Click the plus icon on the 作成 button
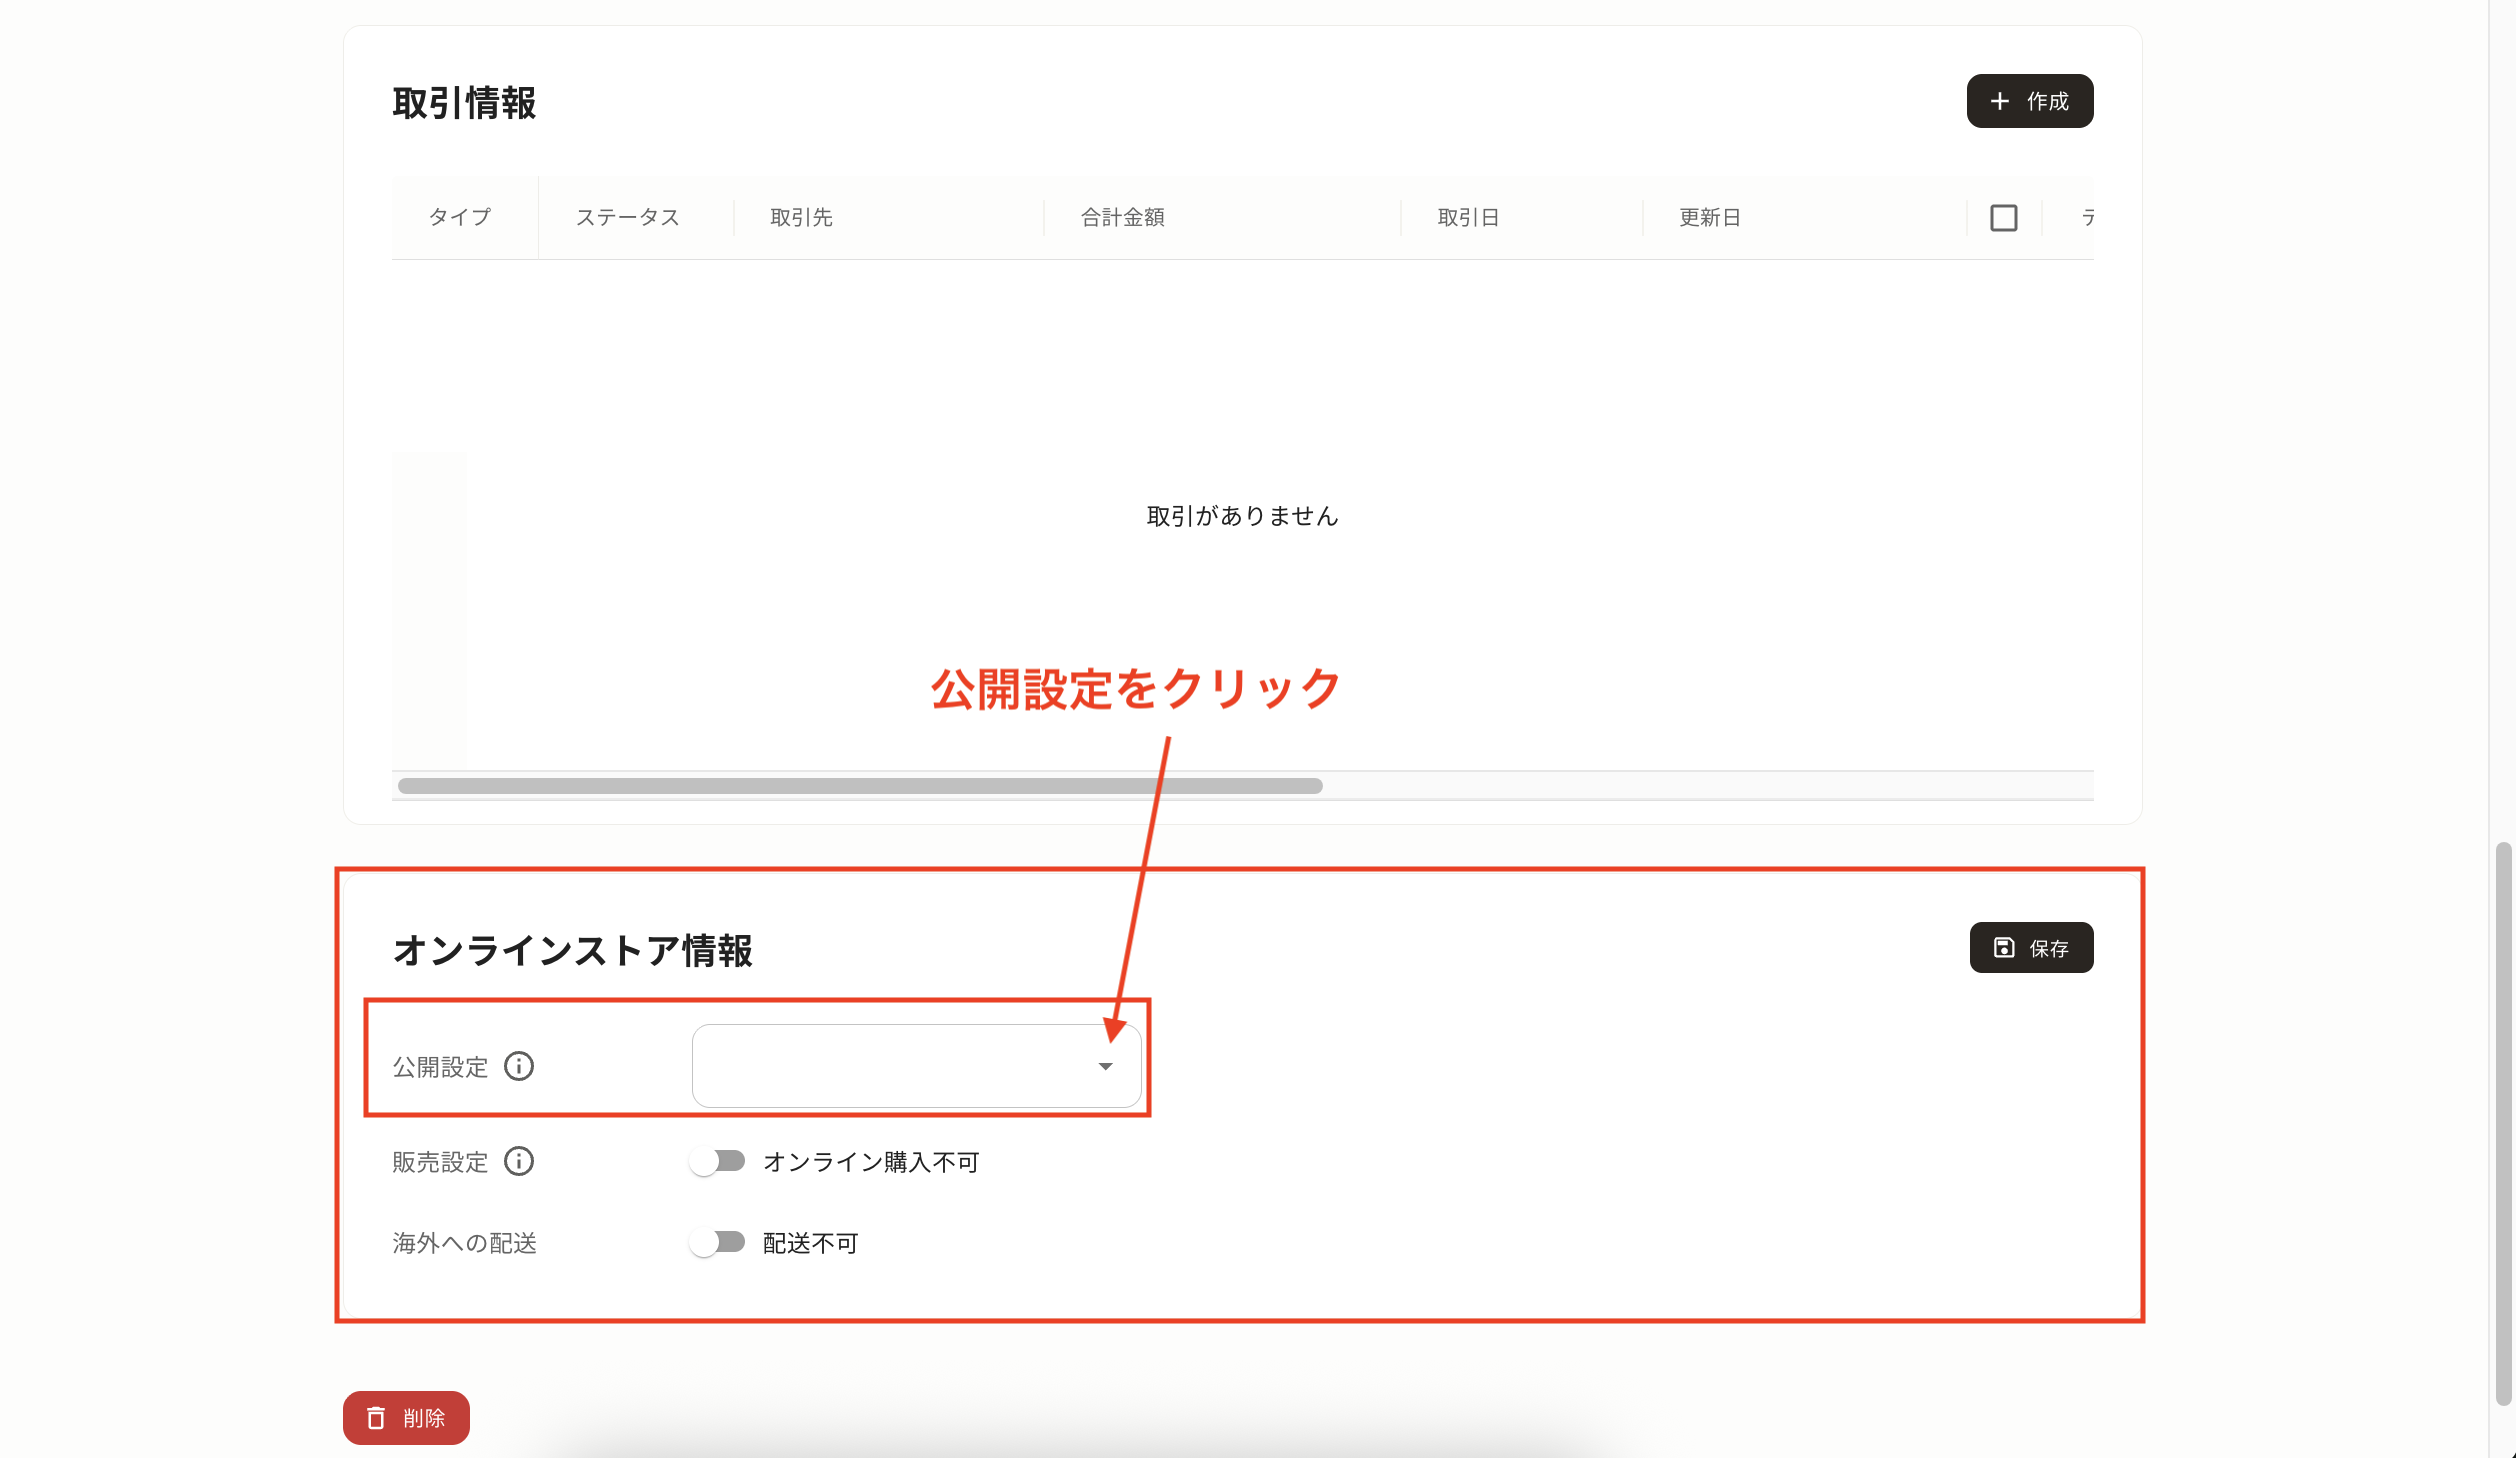 2000,100
